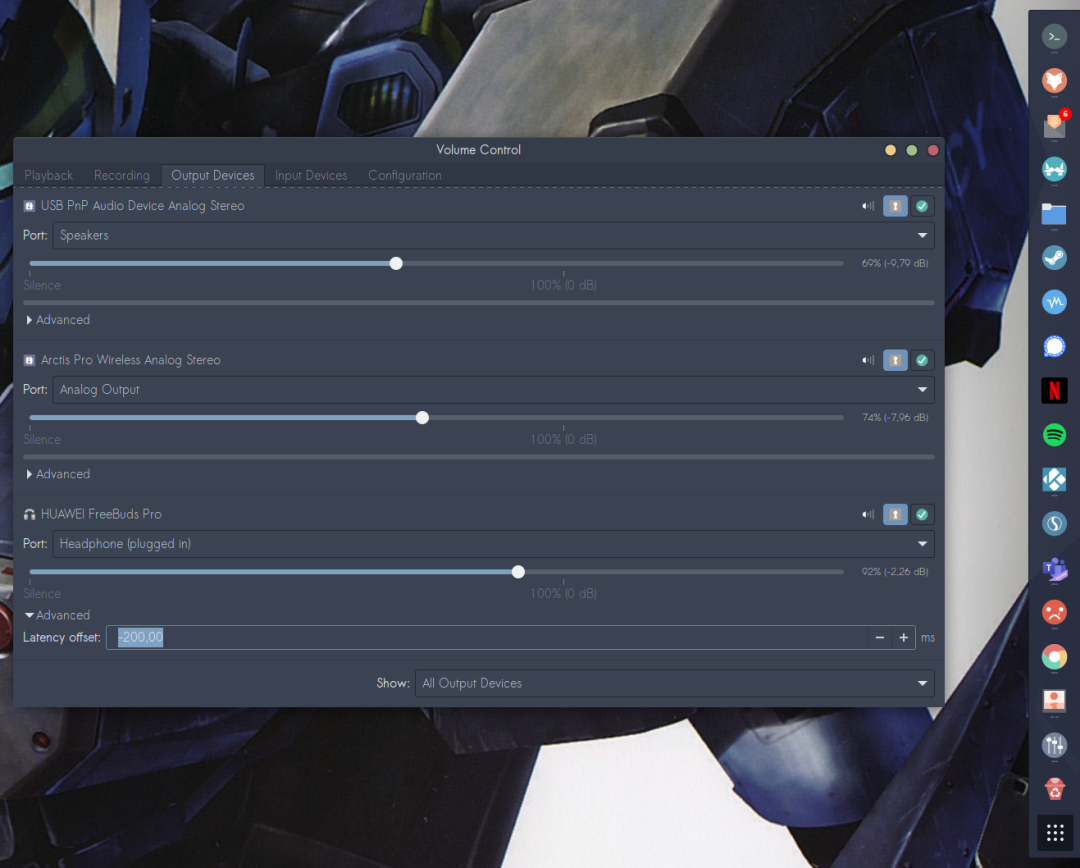Set HUAWEI FreeBuds Pro as fallback device

(x=922, y=515)
